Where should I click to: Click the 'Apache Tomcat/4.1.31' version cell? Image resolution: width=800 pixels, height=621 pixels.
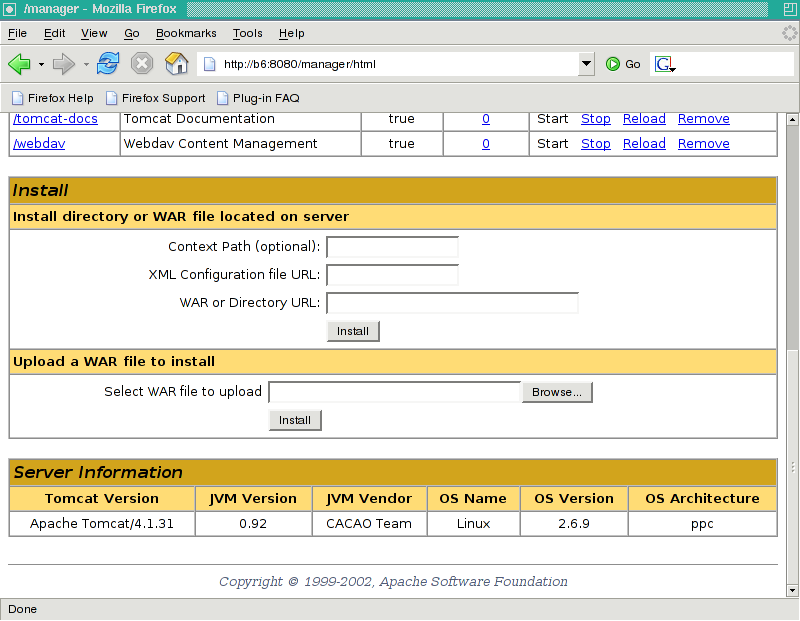[x=102, y=524]
